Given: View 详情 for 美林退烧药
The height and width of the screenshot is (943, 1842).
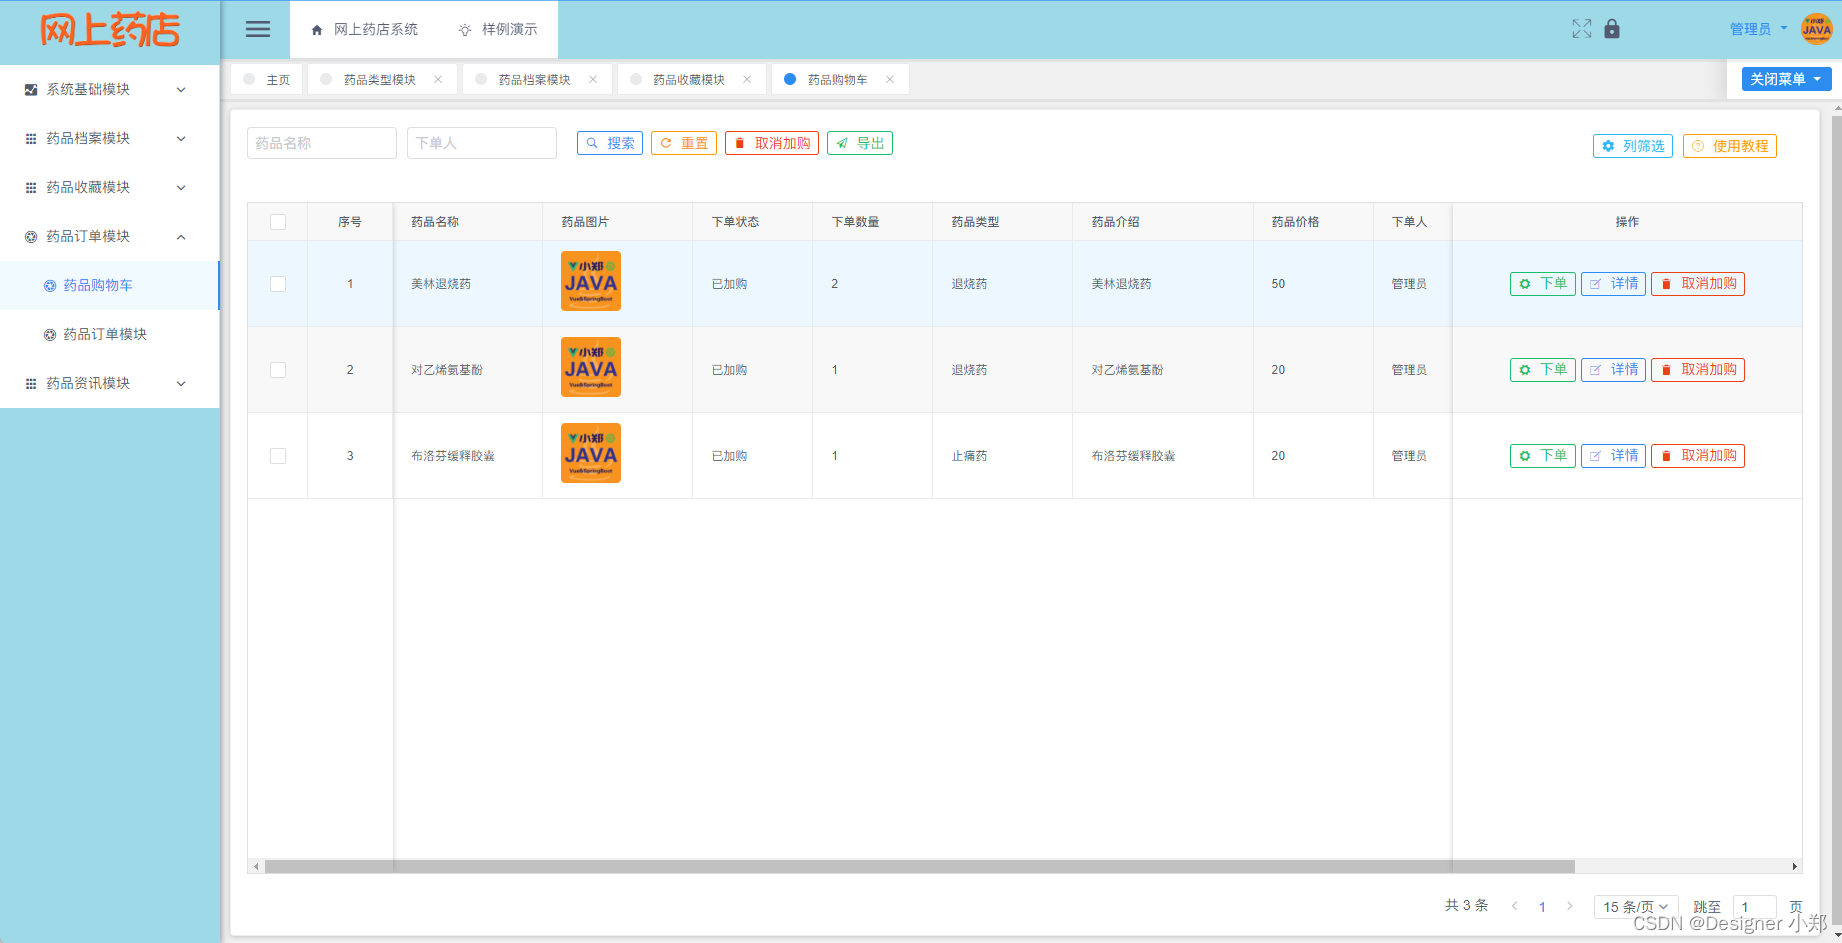Looking at the screenshot, I should [1613, 284].
